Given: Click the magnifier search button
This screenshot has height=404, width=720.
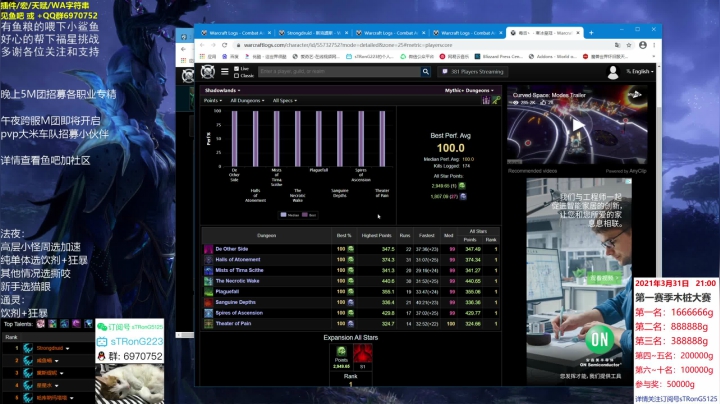Looking at the screenshot, I should click(426, 72).
